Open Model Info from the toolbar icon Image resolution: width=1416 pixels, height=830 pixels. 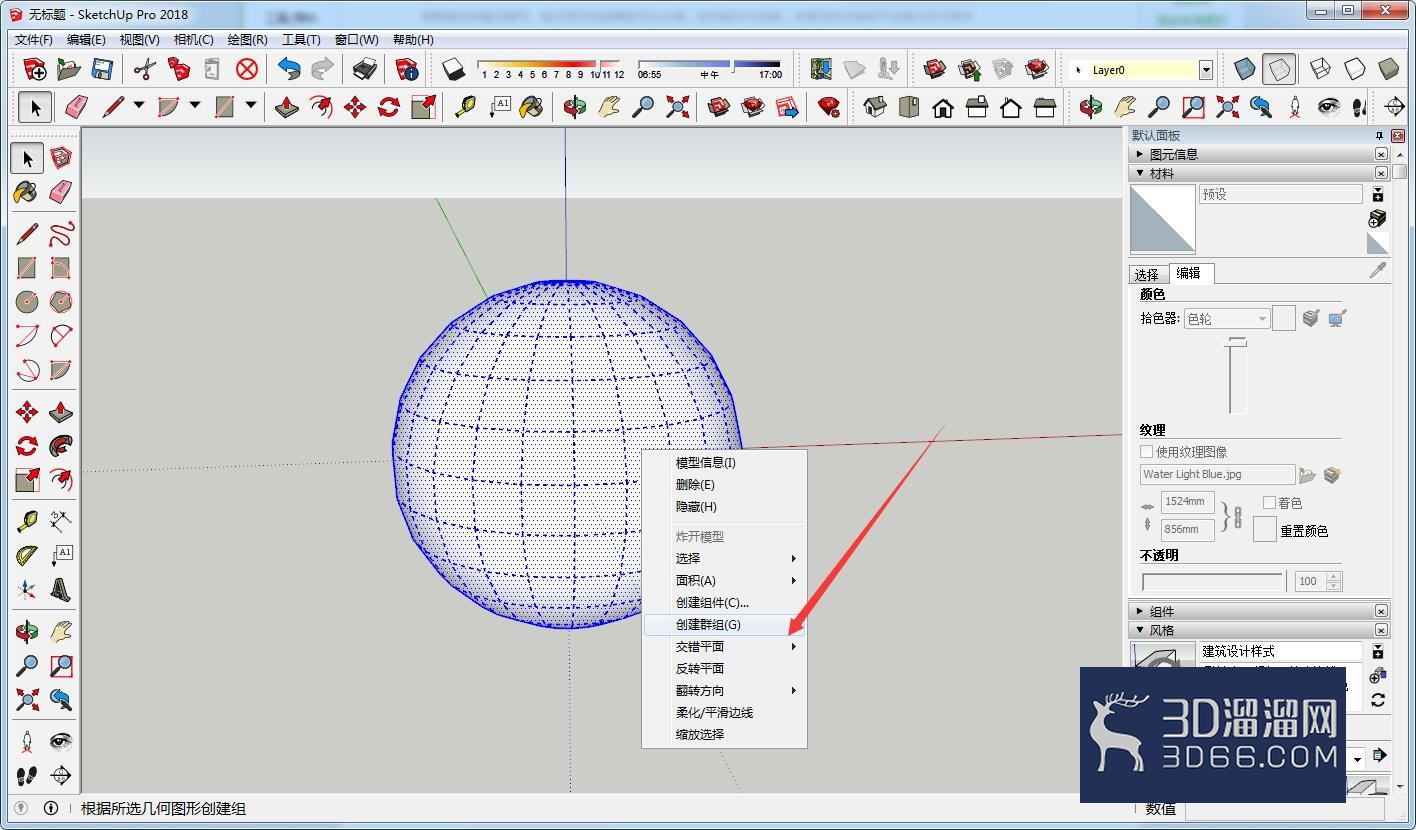click(407, 69)
